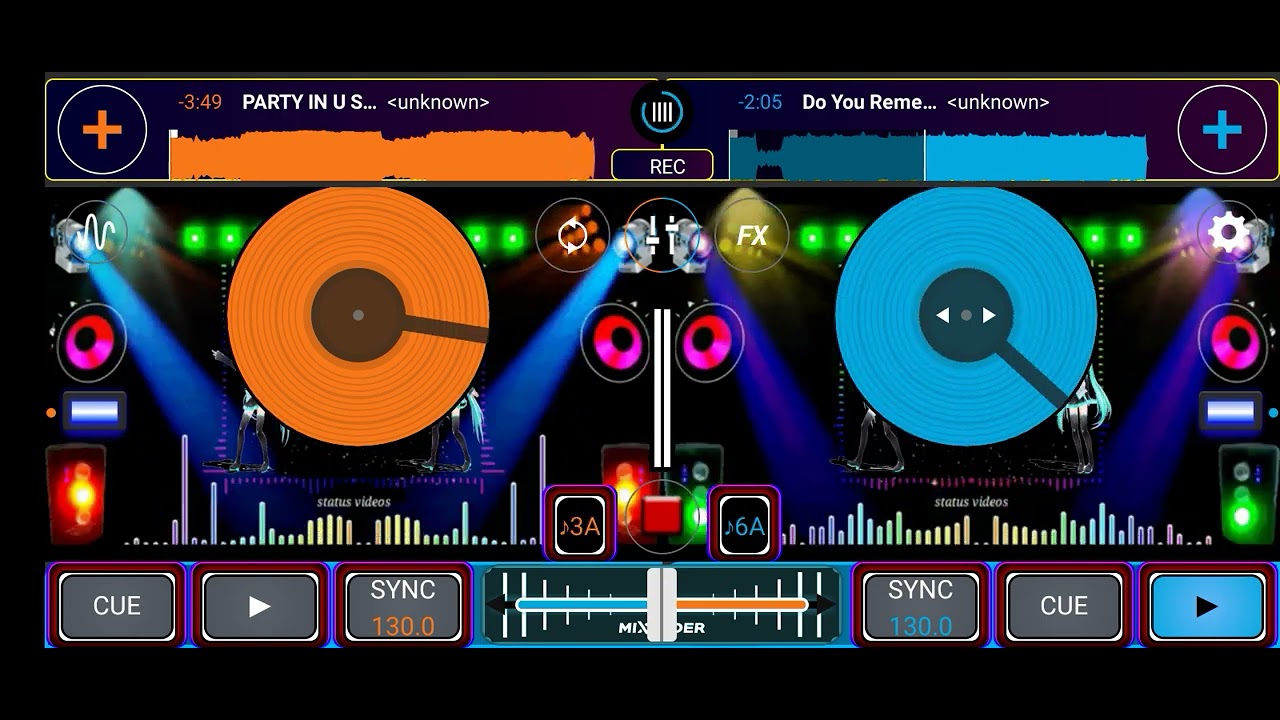Screen dimensions: 1280x720
Task: Sync the right deck at 130.0
Action: (921, 606)
